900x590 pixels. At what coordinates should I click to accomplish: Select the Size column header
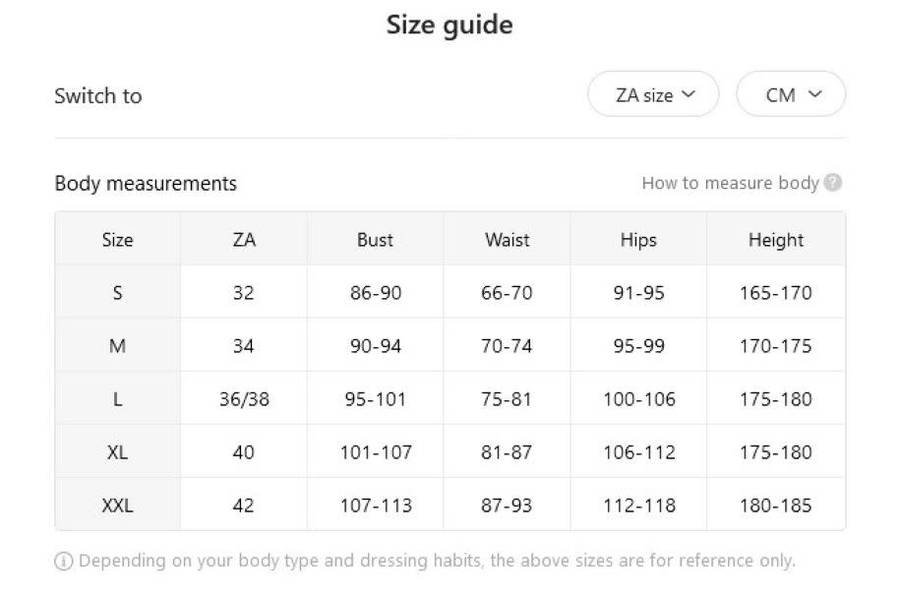click(x=117, y=240)
